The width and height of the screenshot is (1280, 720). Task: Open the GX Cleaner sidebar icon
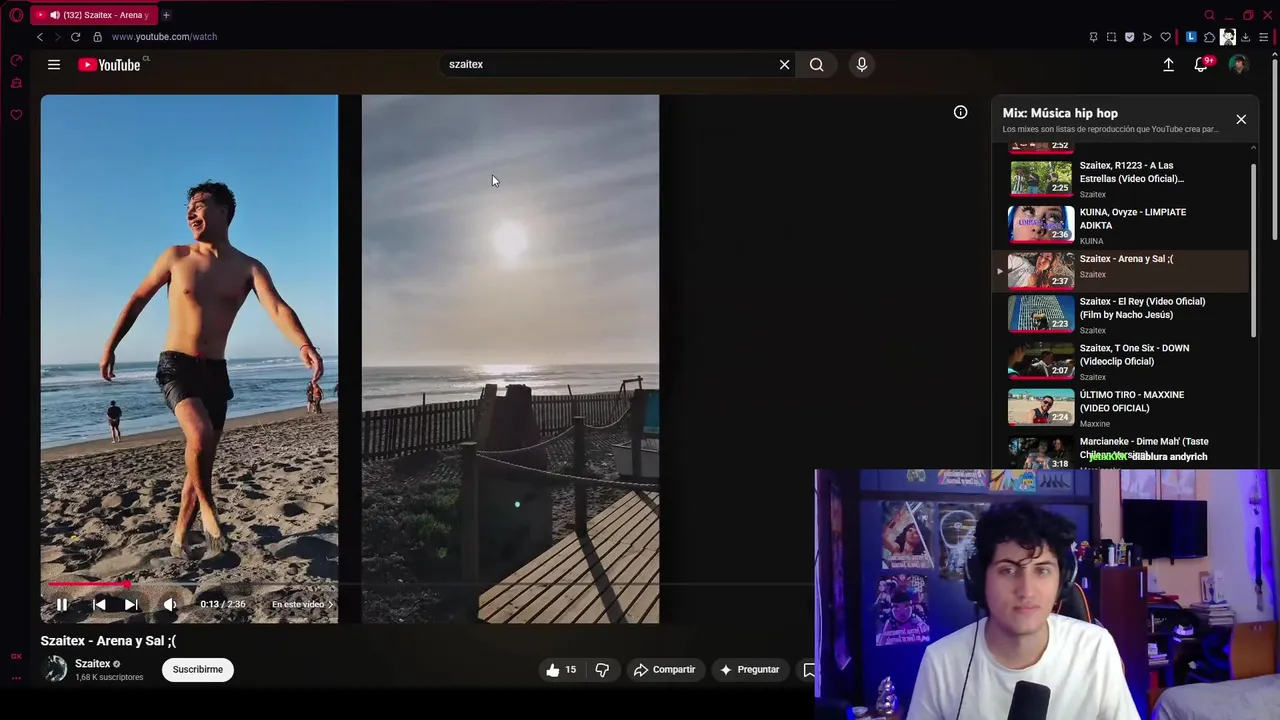click(16, 84)
